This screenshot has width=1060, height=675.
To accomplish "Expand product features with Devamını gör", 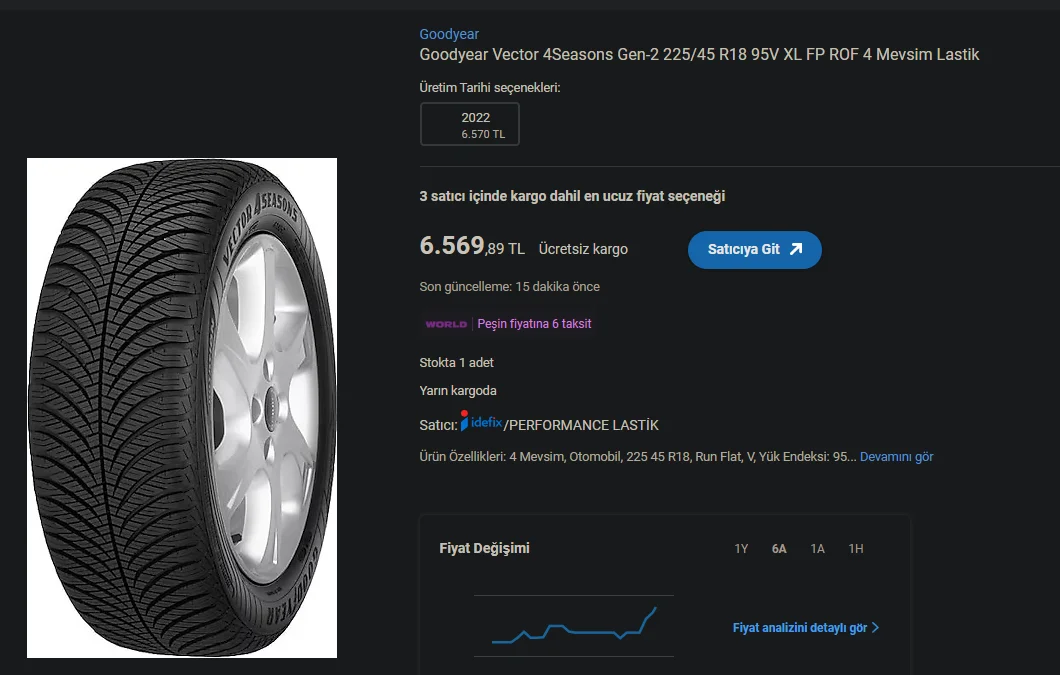I will point(896,457).
